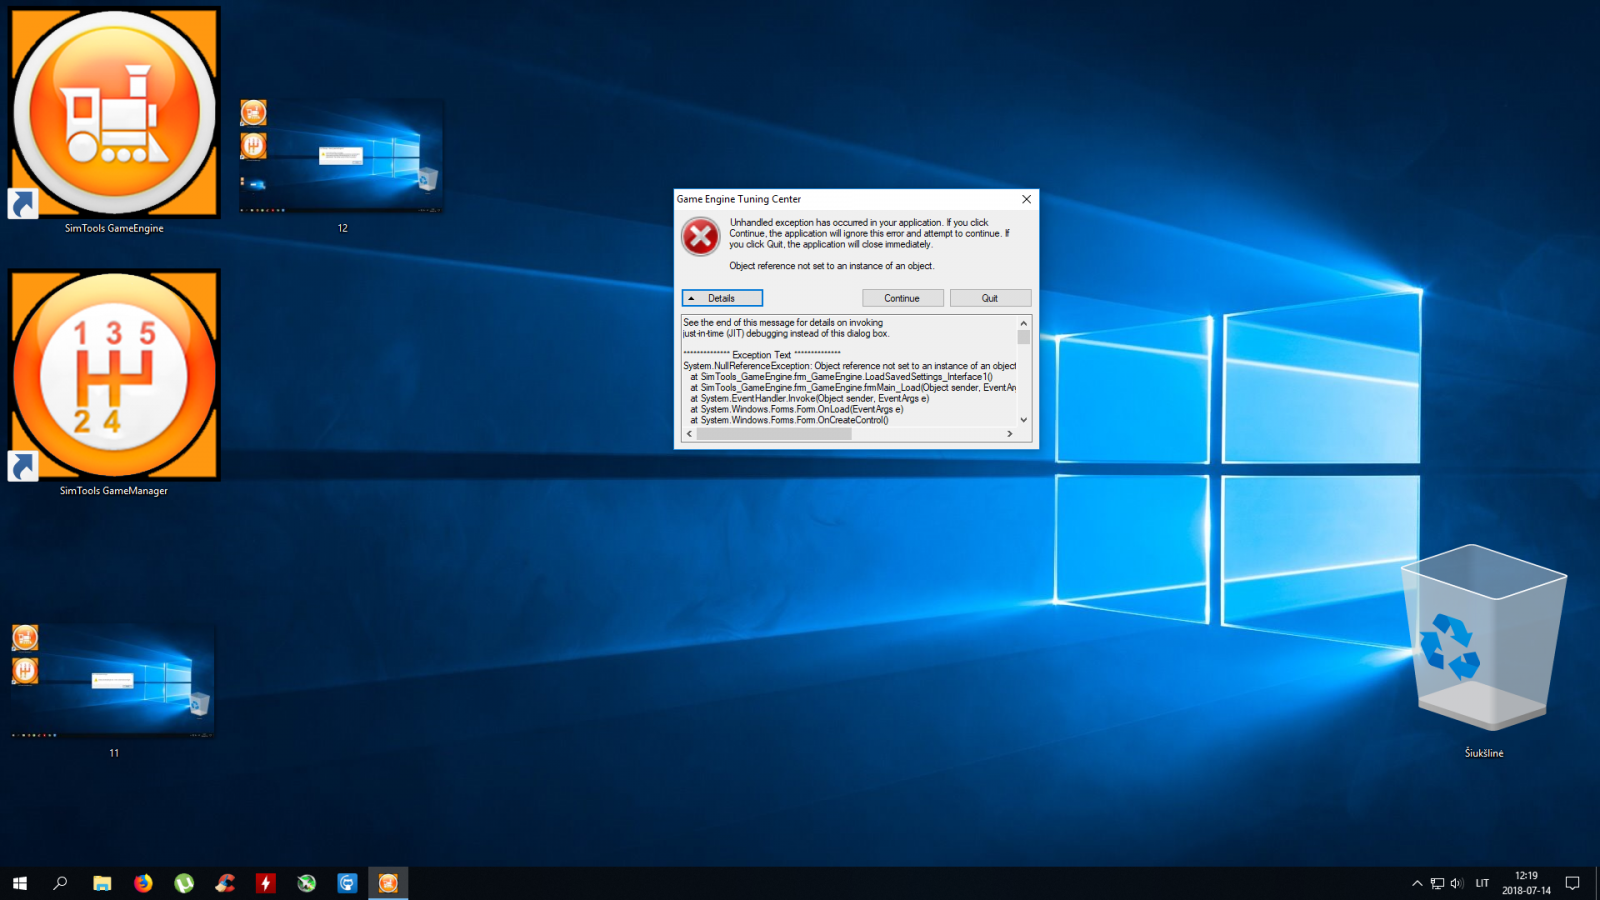1600x900 pixels.
Task: Click the 'LoadSavedSettings_Interface1()' stack trace line
Action: coord(841,377)
